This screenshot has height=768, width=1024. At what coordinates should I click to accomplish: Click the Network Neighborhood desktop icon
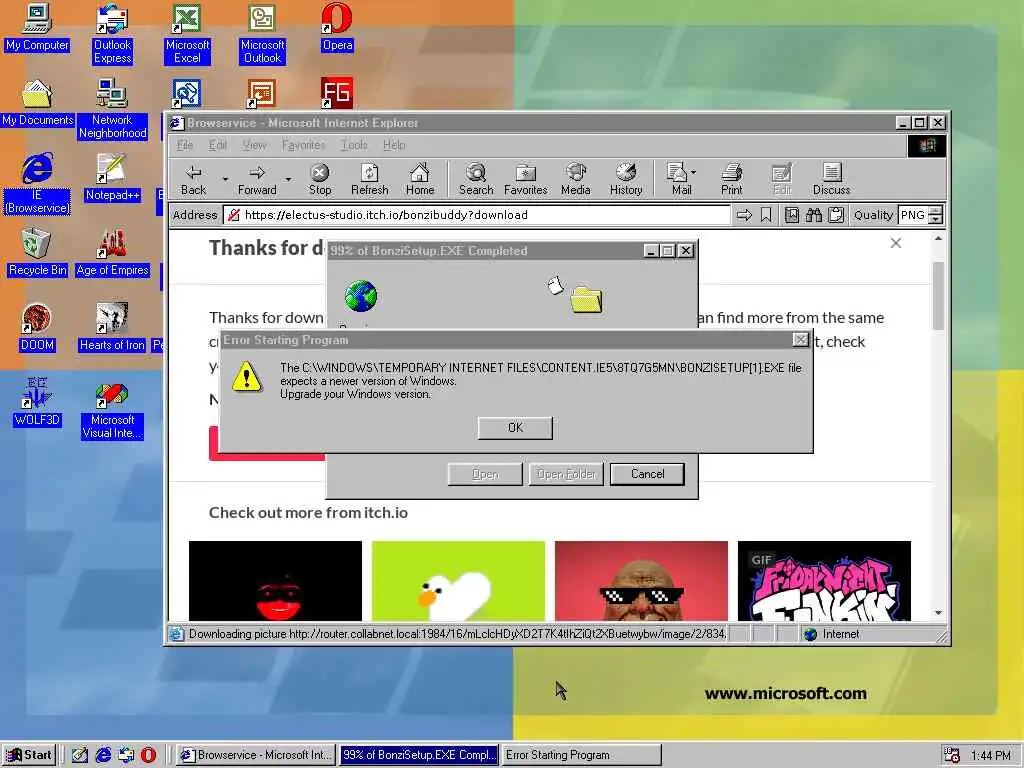[x=112, y=109]
